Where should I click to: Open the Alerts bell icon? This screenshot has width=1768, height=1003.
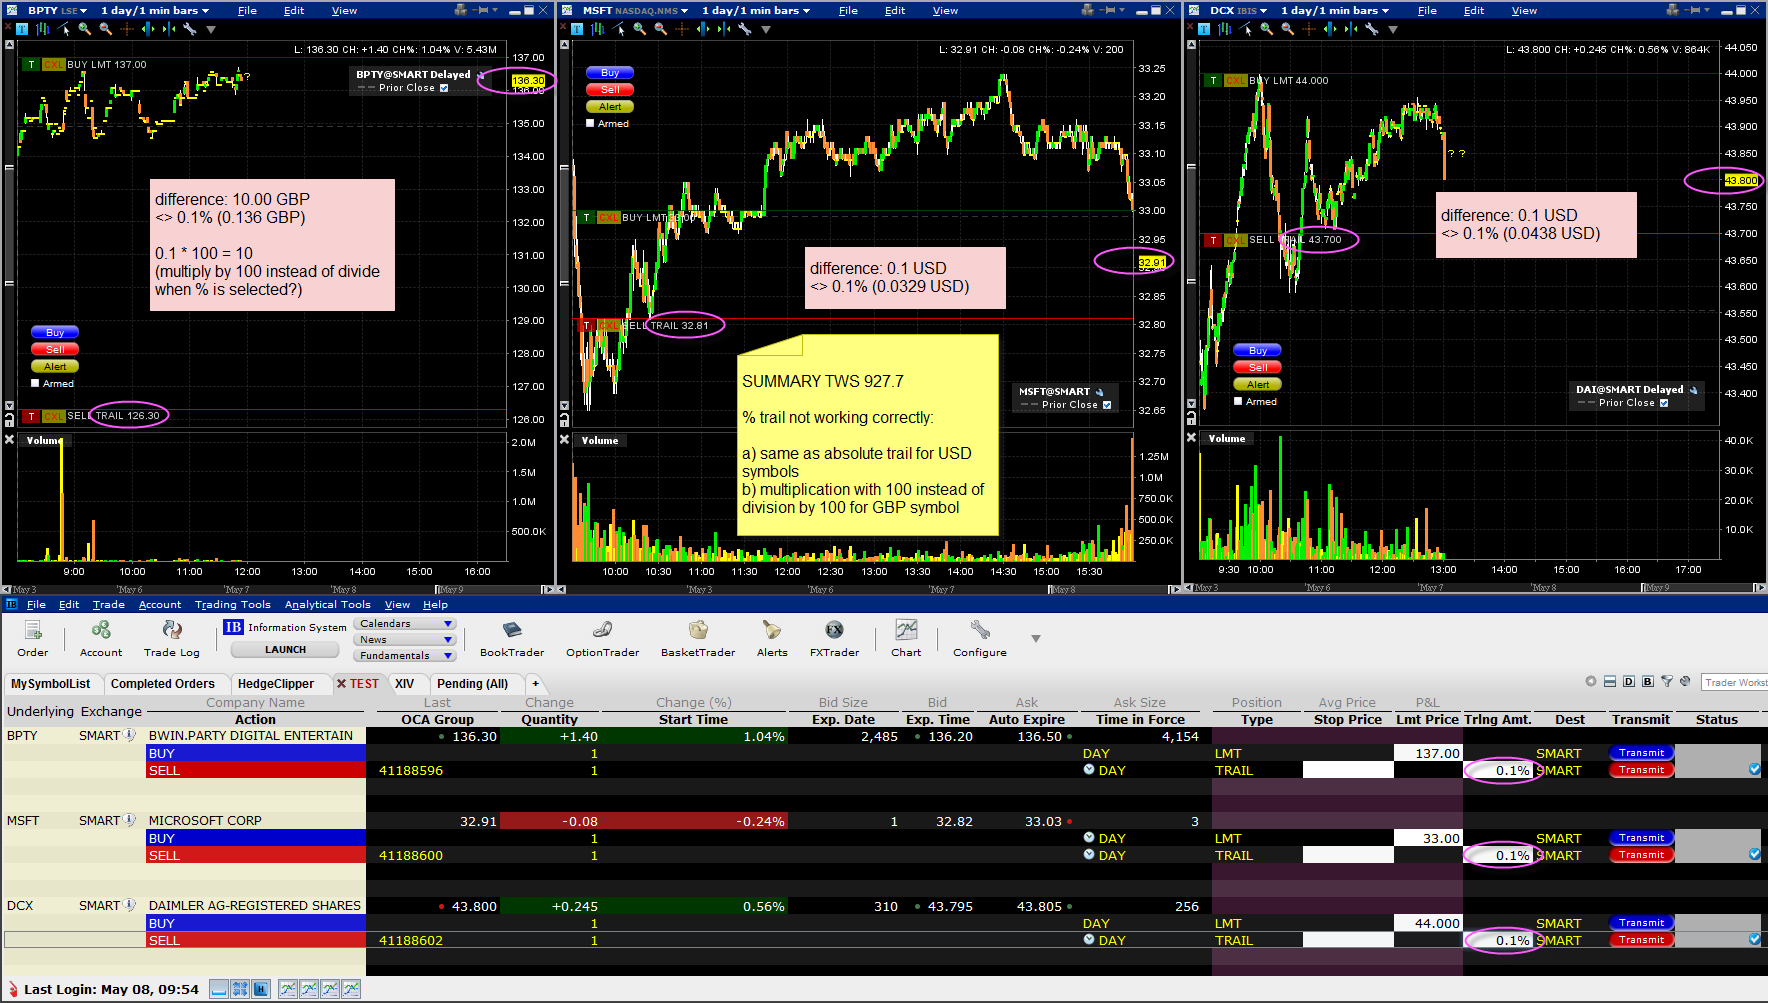[772, 638]
